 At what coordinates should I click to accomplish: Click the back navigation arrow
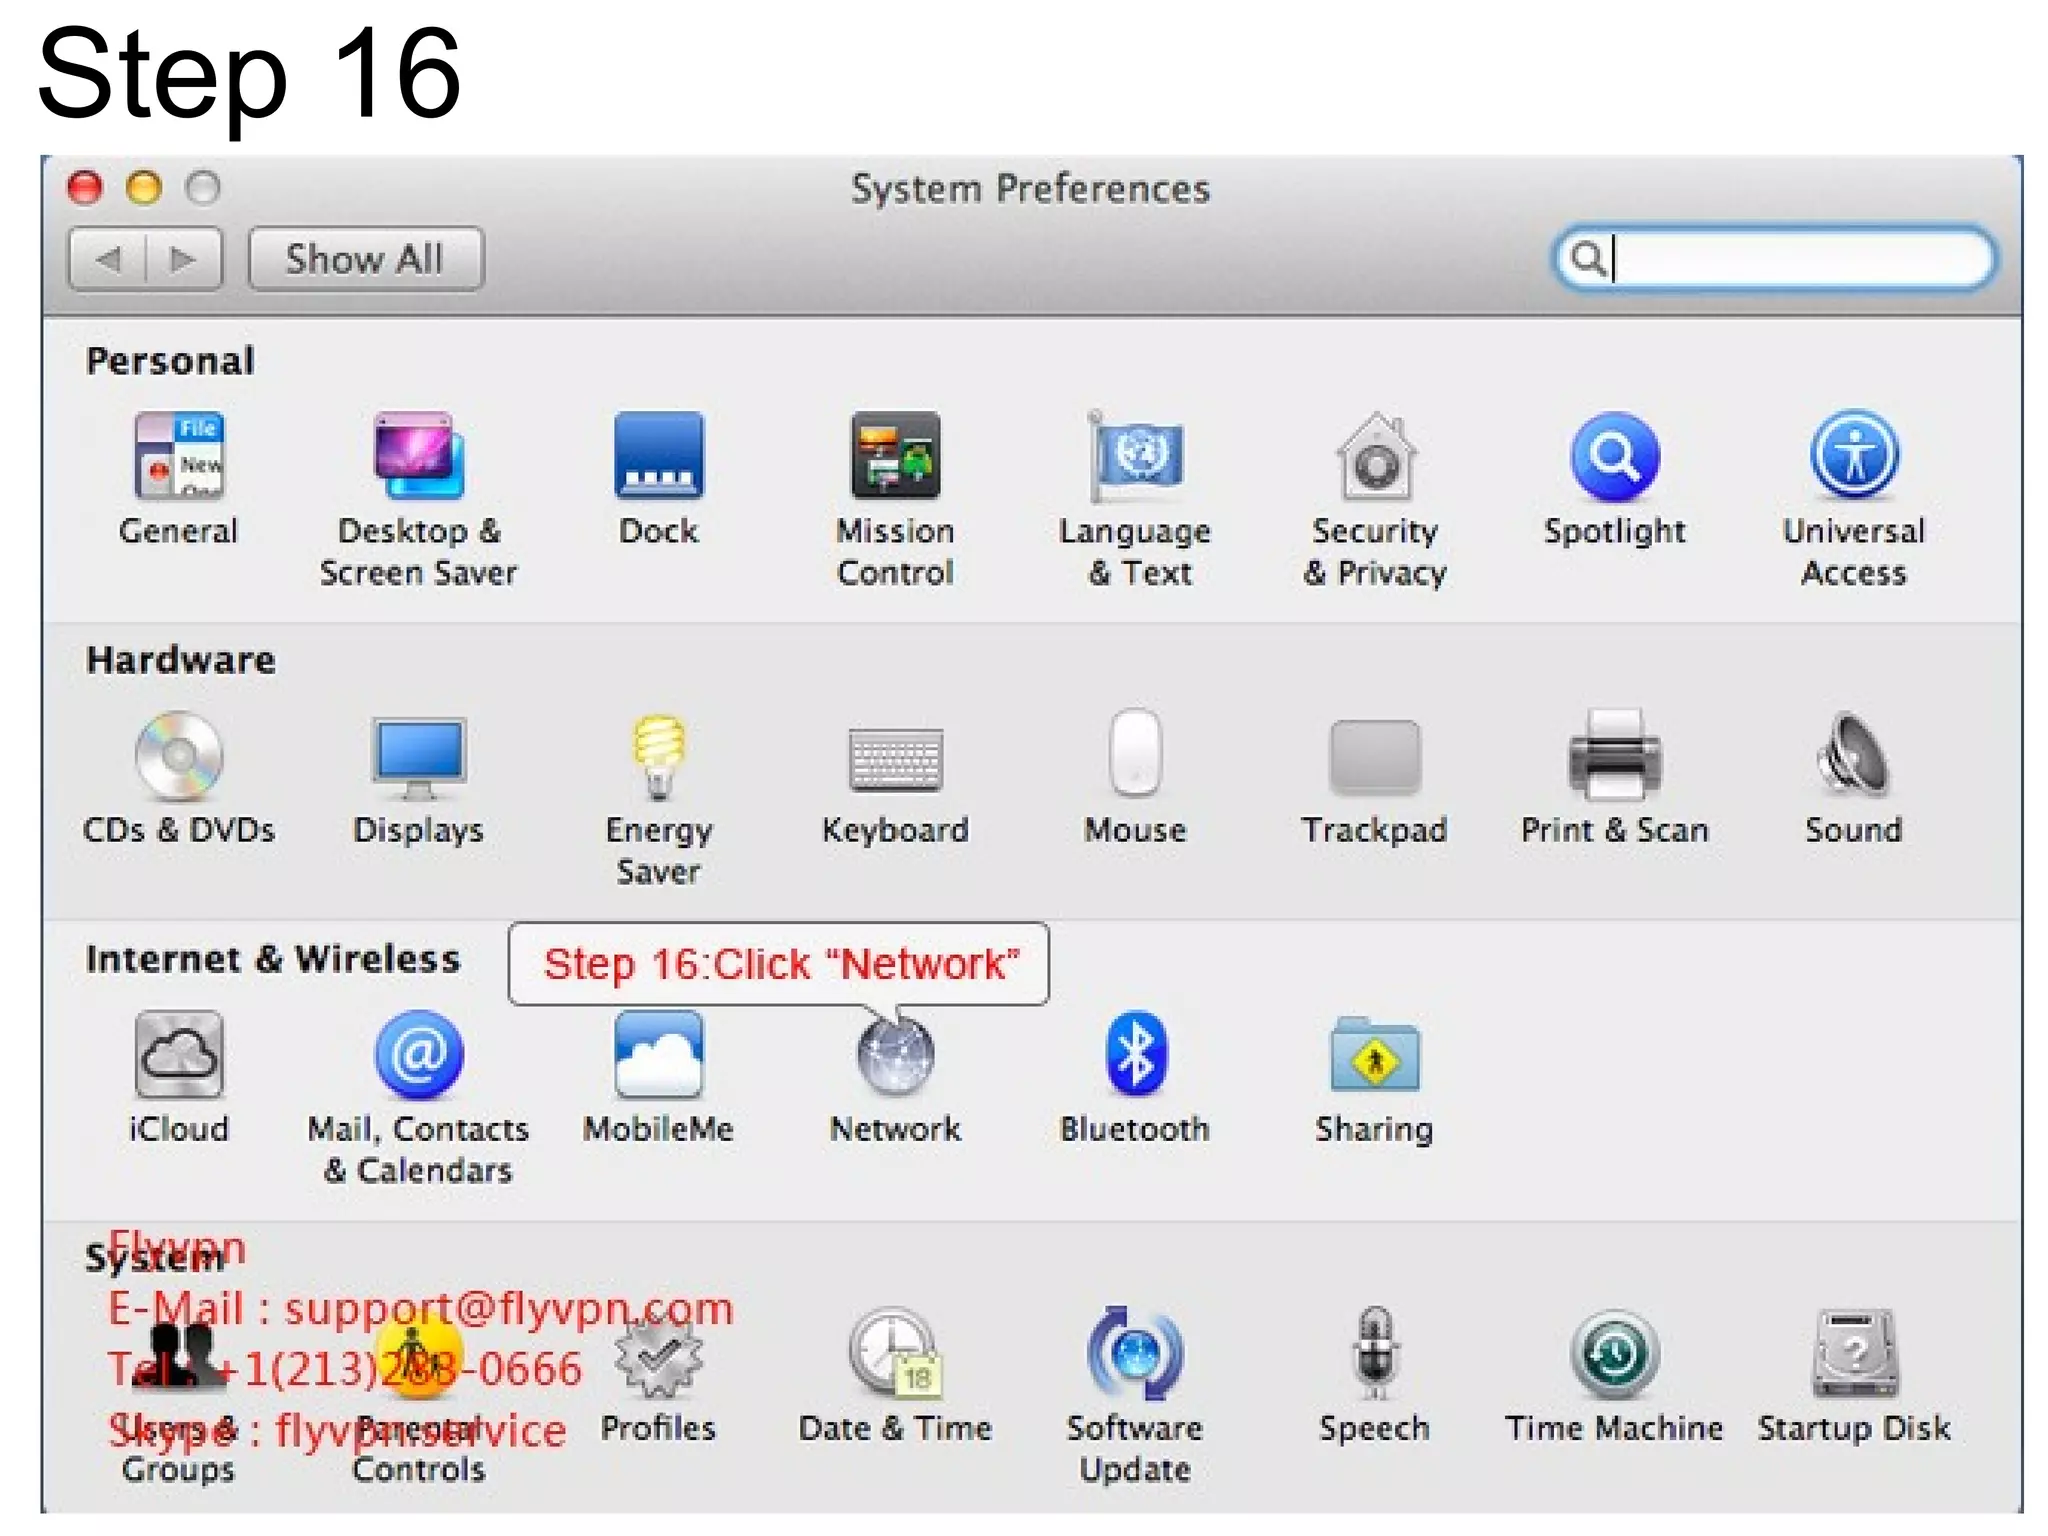pos(108,260)
